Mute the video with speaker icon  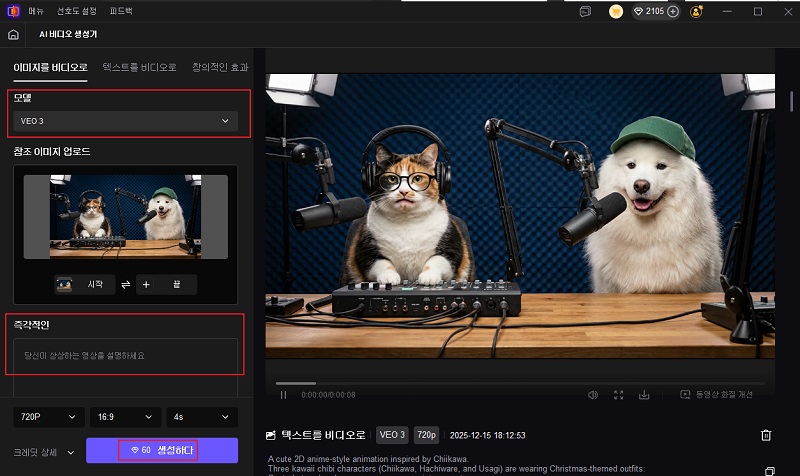[592, 395]
